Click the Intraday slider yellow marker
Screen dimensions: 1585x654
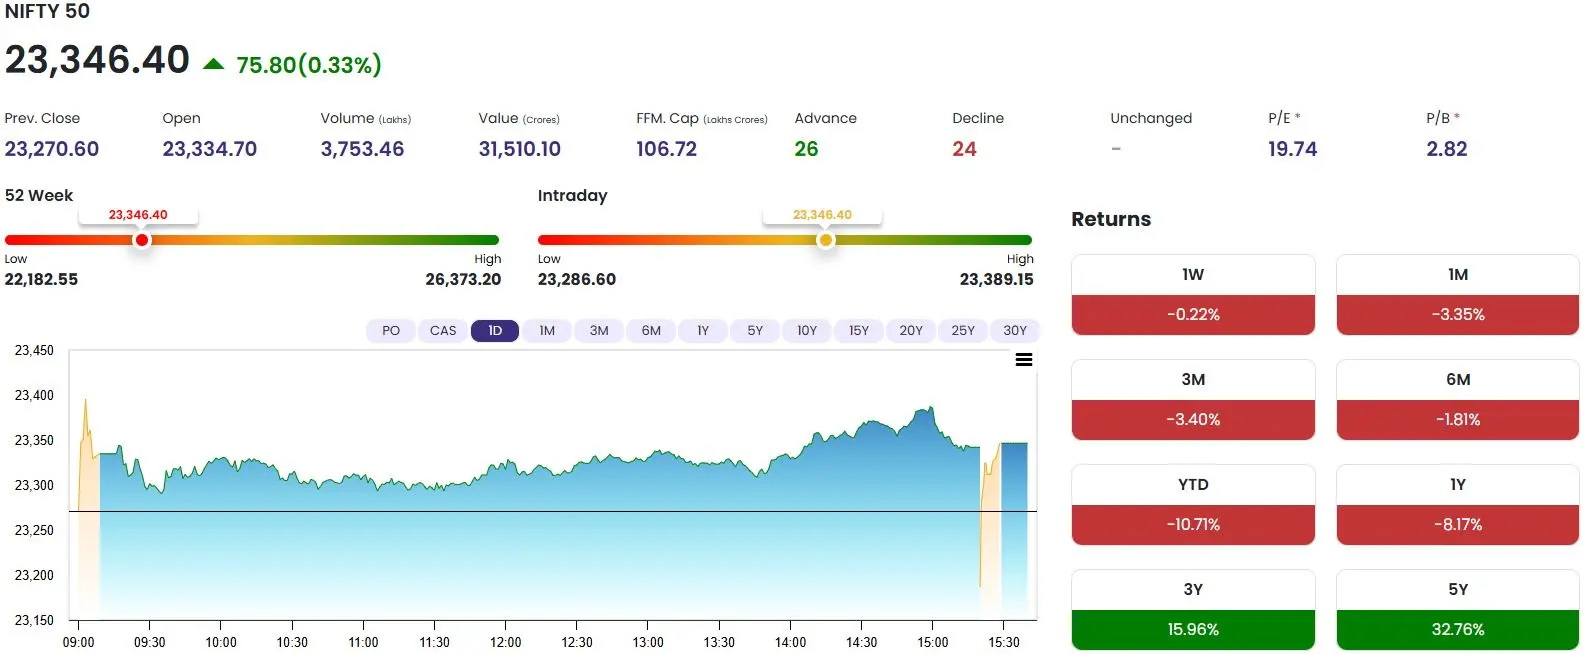pyautogui.click(x=825, y=240)
